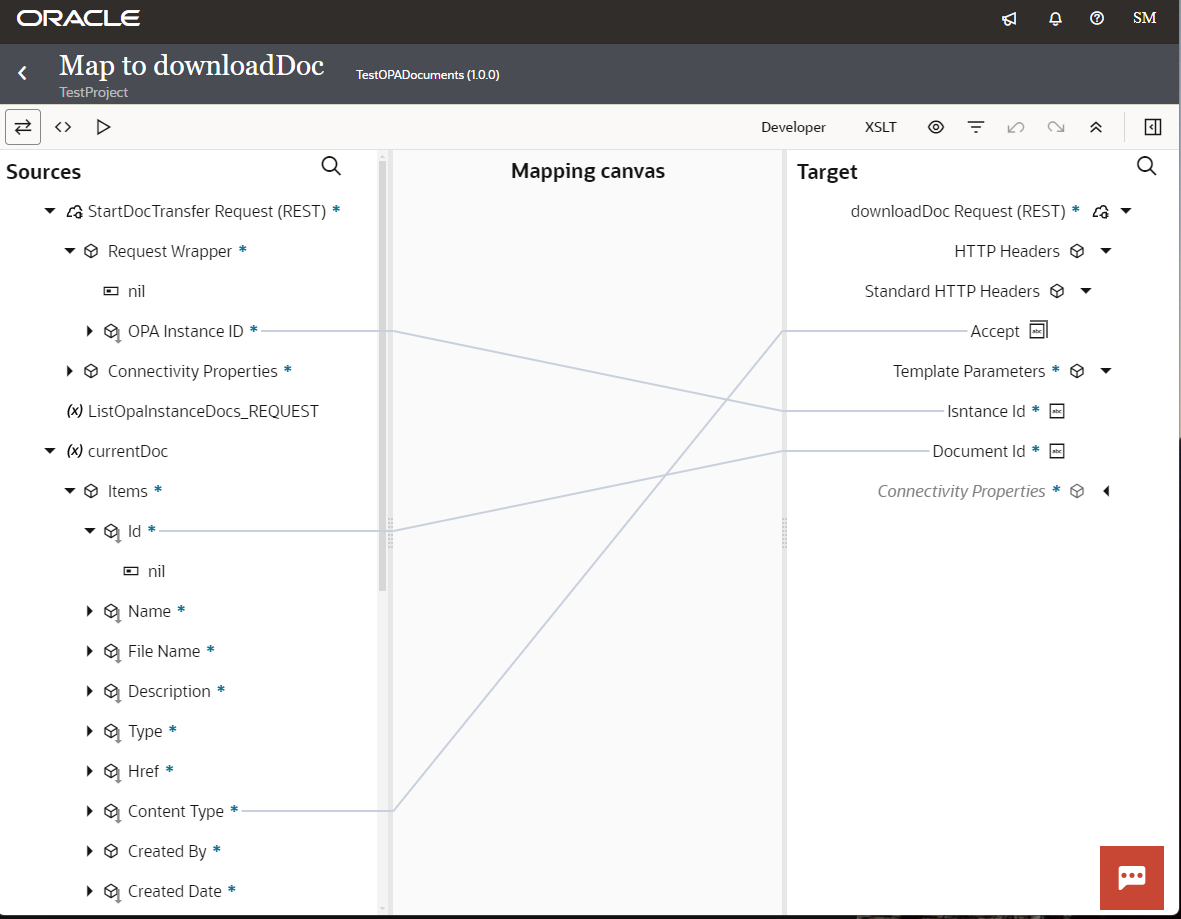Go back using the back arrow
This screenshot has width=1181, height=919.
(21, 73)
